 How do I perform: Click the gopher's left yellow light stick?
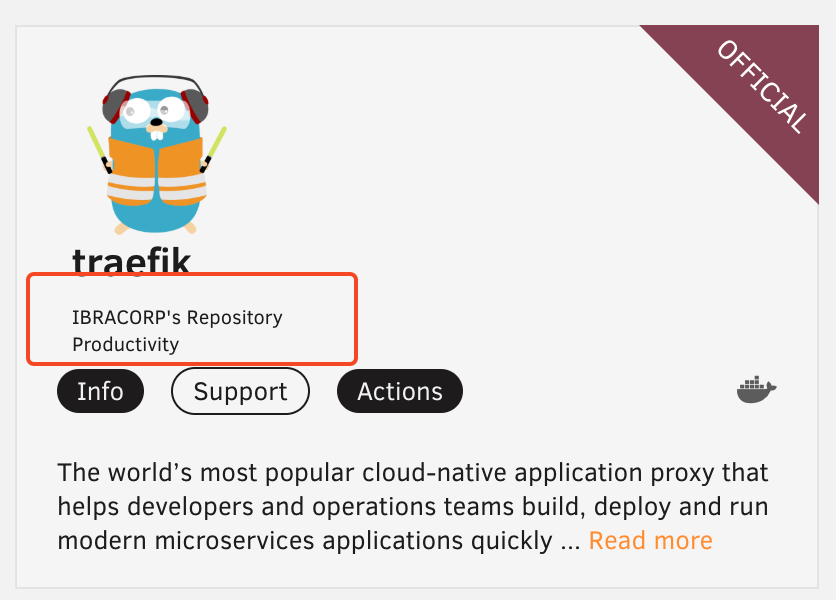pyautogui.click(x=97, y=146)
